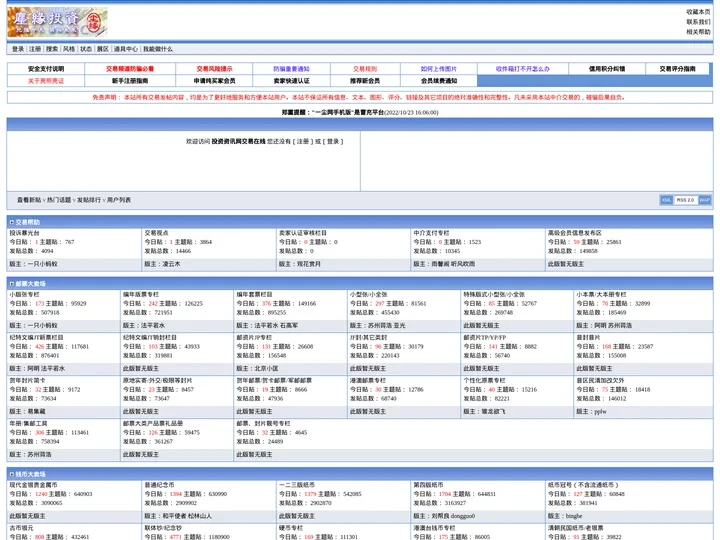Open the 小型张/小全张 forum
Image resolution: width=720 pixels, height=540 pixels.
pyautogui.click(x=368, y=294)
